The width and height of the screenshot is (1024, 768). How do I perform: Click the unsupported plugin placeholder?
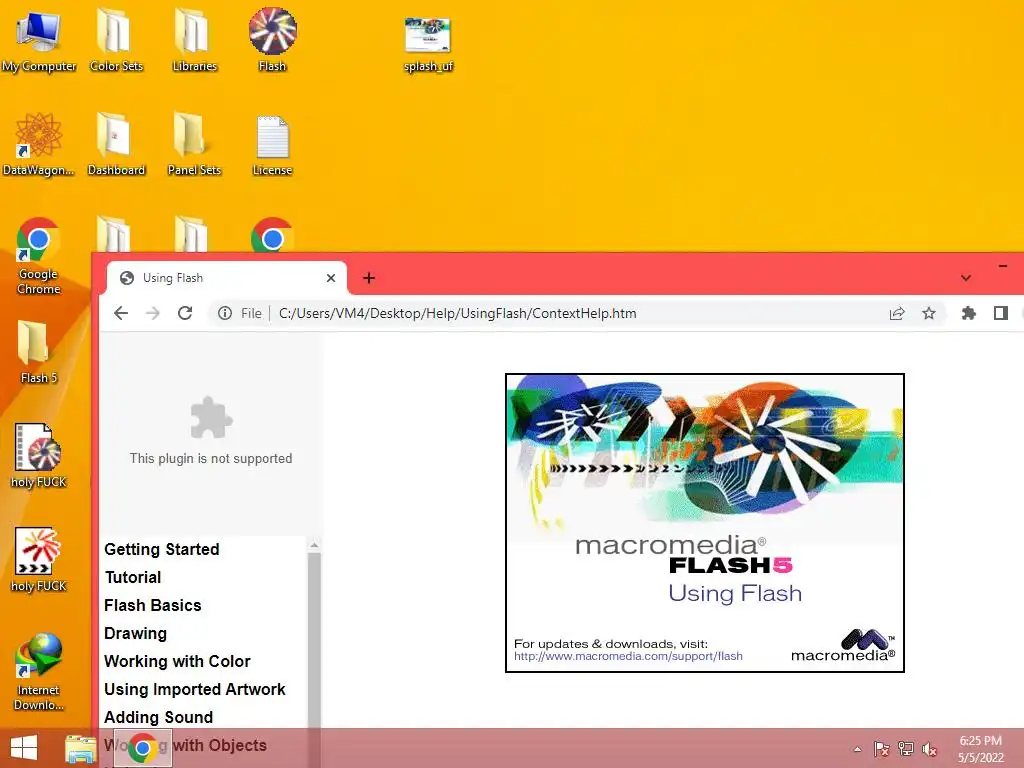tap(210, 432)
